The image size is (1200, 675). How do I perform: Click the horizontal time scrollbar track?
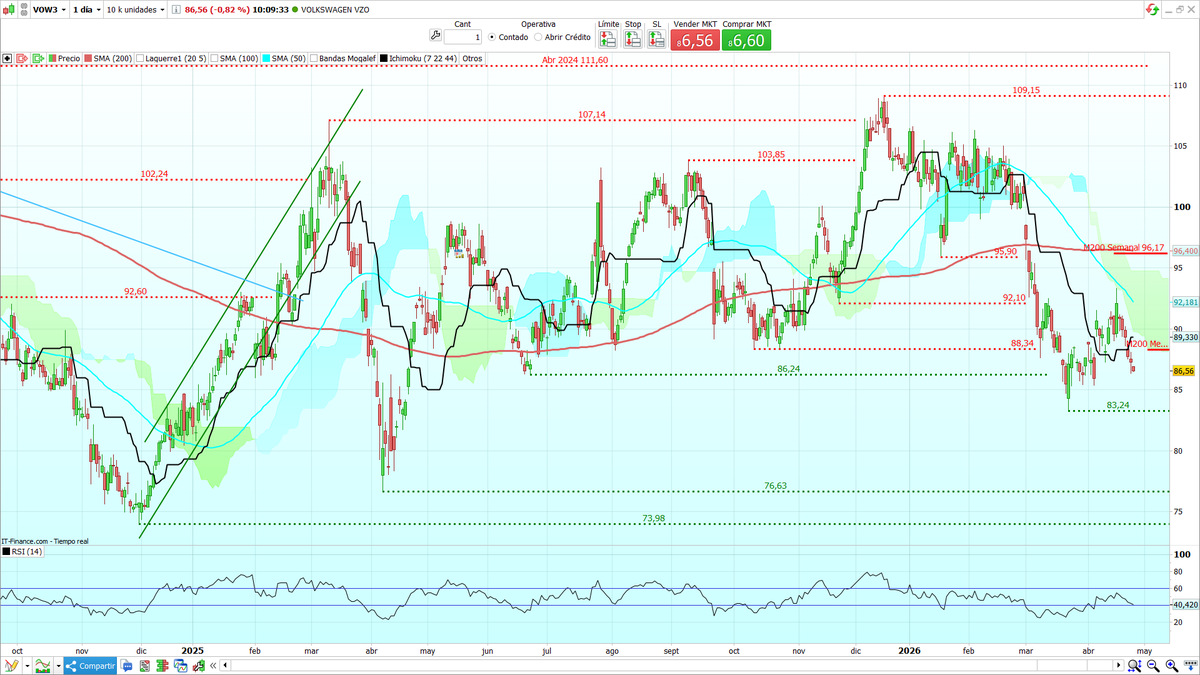coord(671,665)
